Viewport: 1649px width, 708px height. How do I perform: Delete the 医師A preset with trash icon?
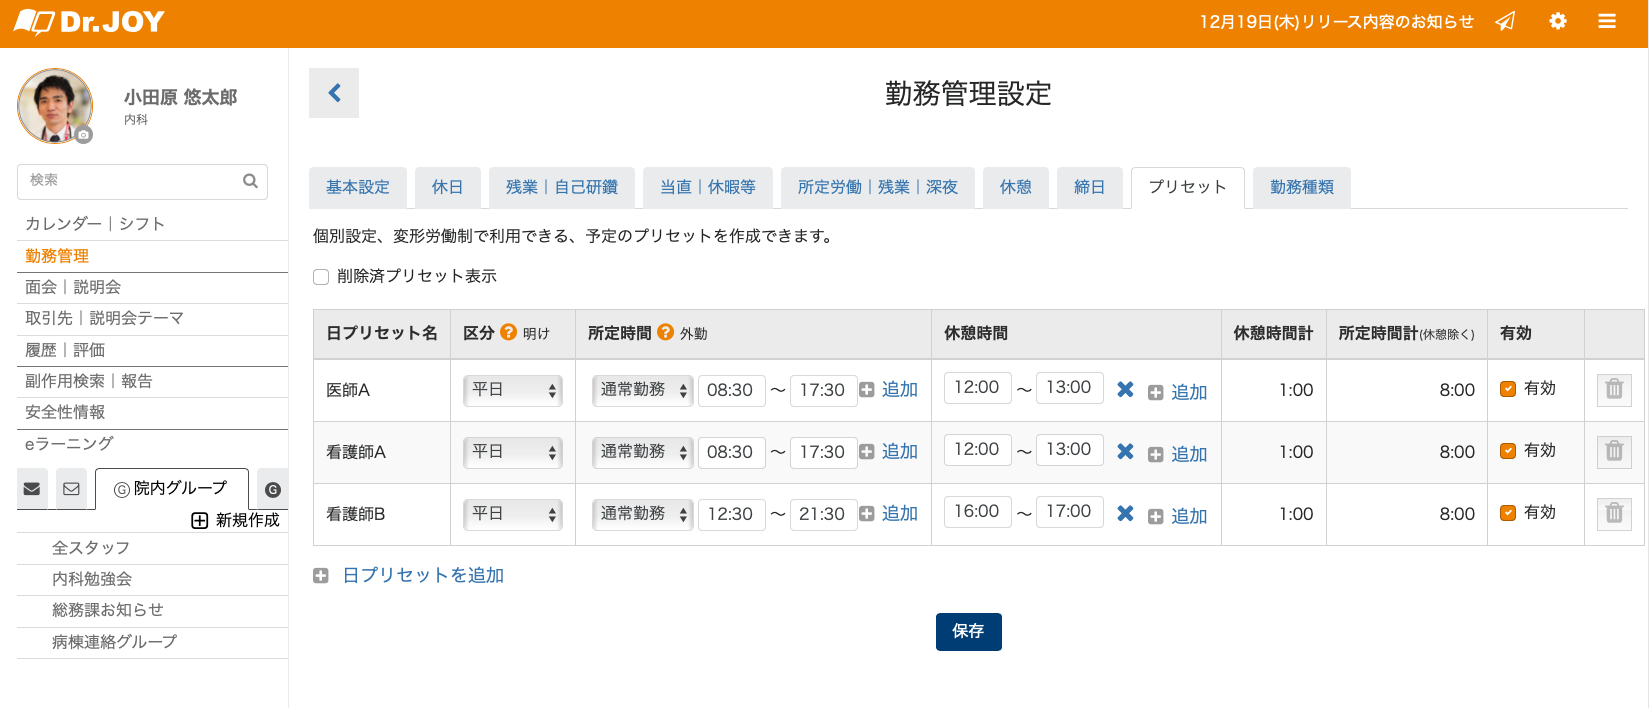(1614, 389)
